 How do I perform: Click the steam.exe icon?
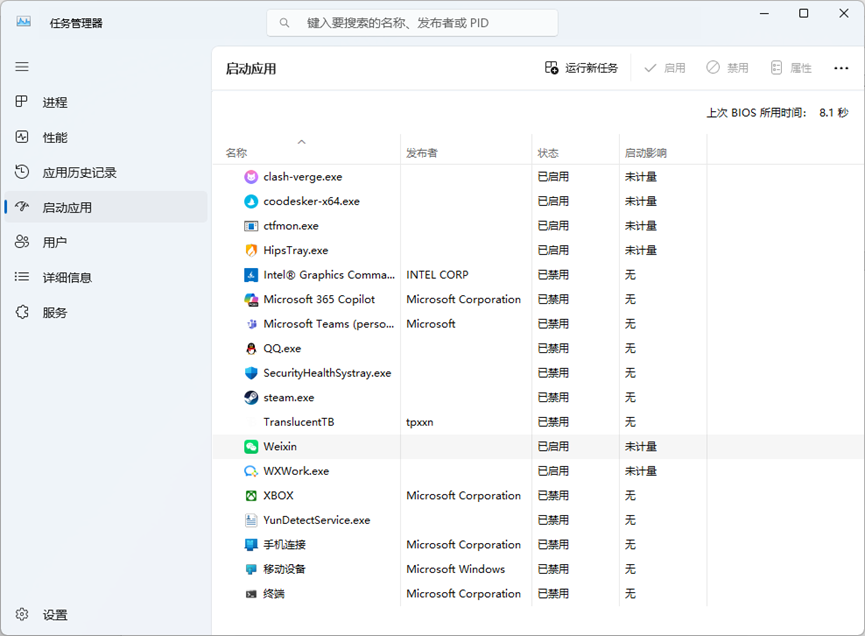tap(251, 398)
